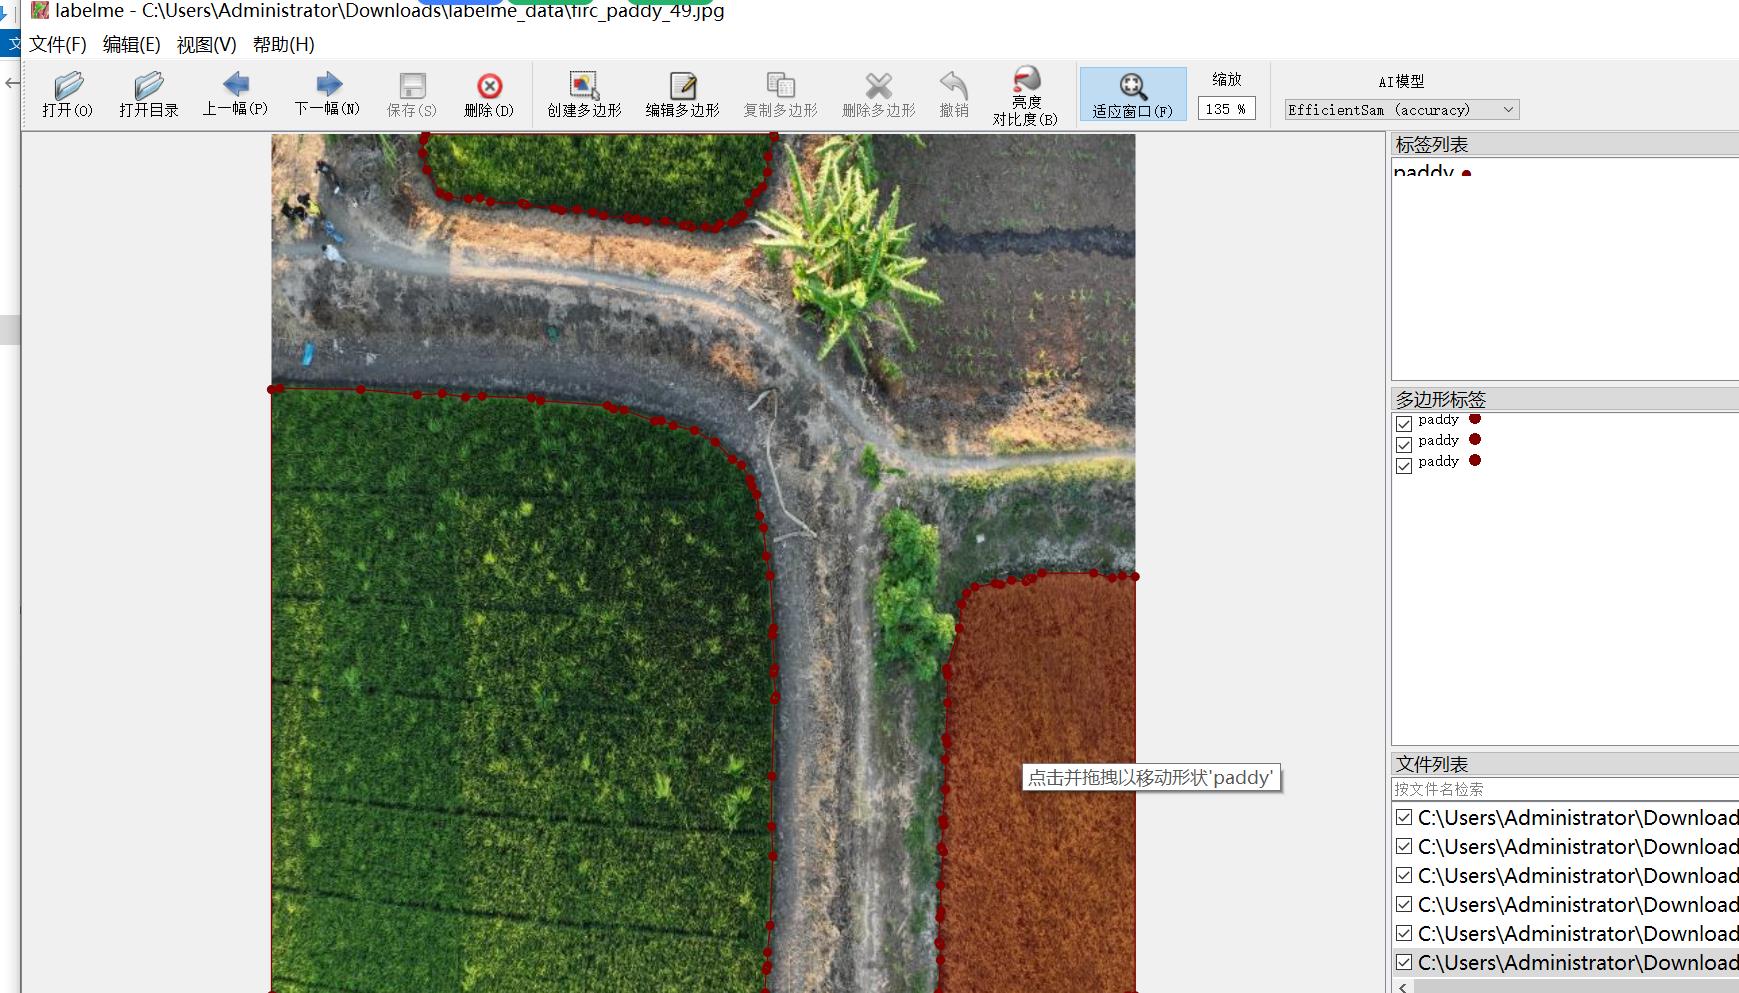This screenshot has height=993, width=1739.
Task: Open the 视图(V) menu
Action: pos(206,44)
